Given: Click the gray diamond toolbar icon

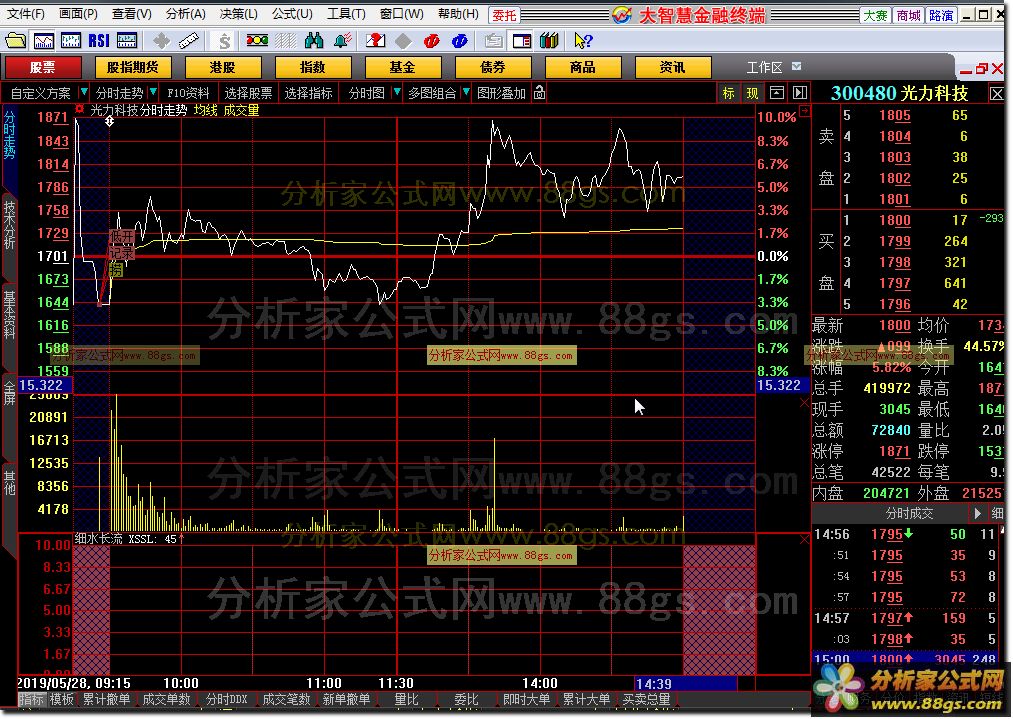Looking at the screenshot, I should 404,41.
